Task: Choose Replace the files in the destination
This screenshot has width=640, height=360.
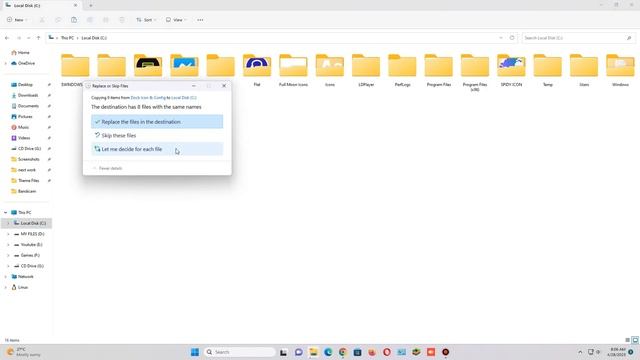Action: click(157, 122)
